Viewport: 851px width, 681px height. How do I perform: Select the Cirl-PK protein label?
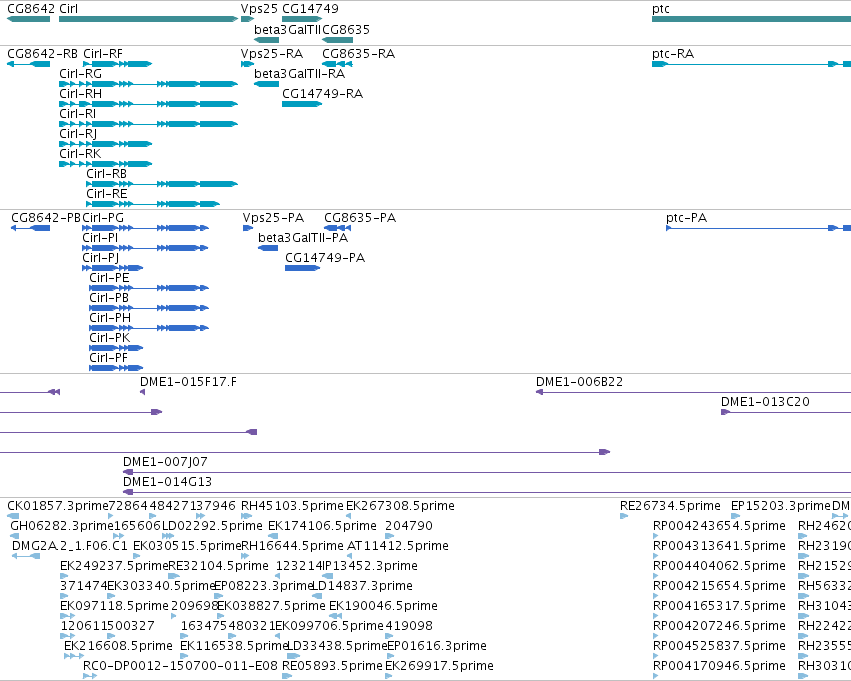click(x=110, y=339)
